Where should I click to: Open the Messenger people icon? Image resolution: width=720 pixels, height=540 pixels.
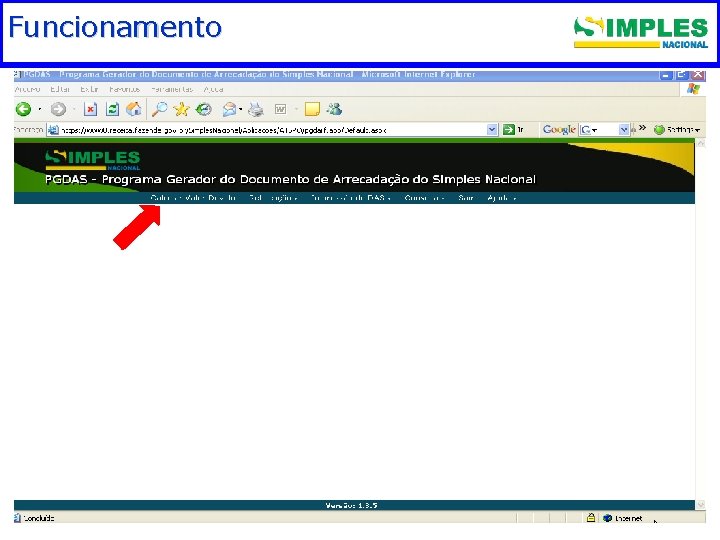pos(334,109)
